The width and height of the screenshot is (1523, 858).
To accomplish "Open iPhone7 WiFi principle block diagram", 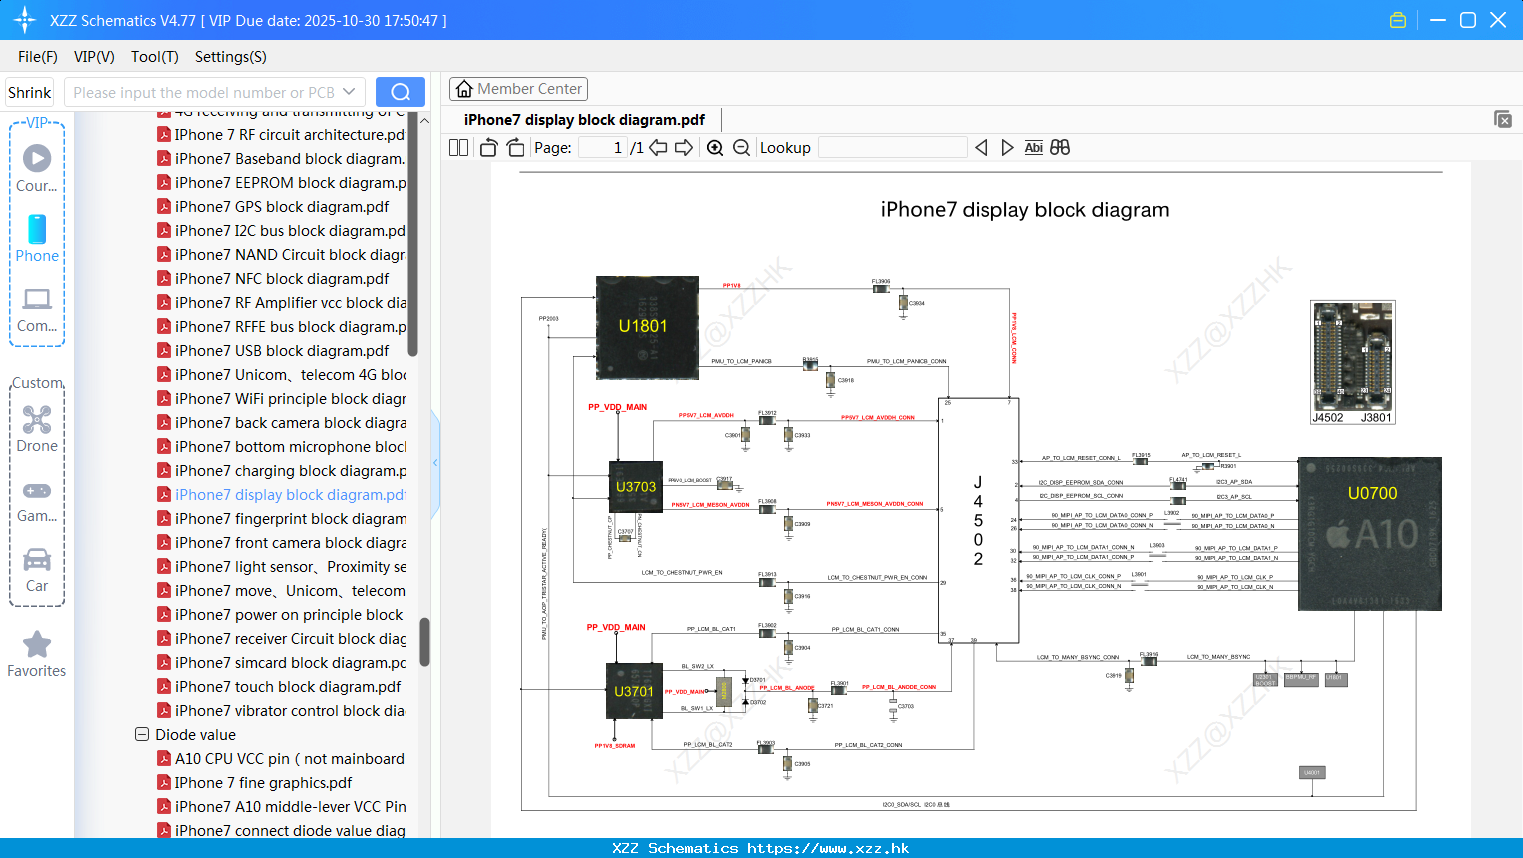I will [x=282, y=398].
